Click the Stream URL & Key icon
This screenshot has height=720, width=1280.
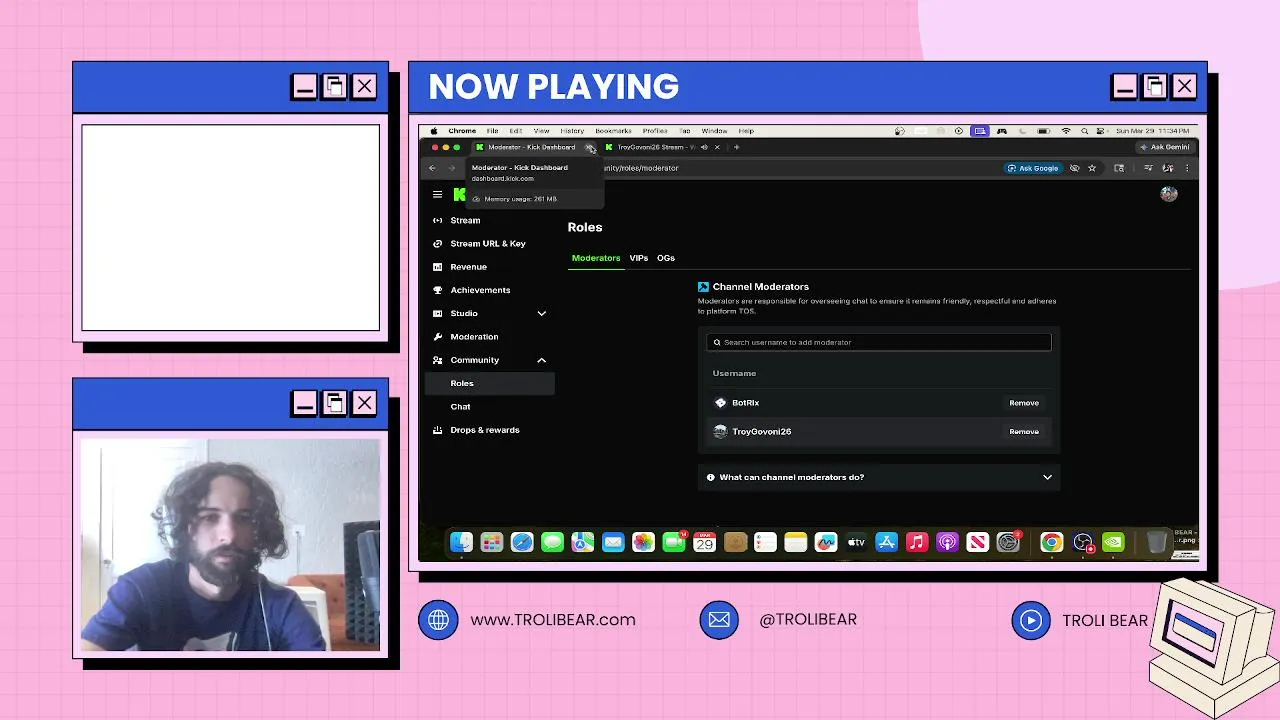(x=437, y=244)
